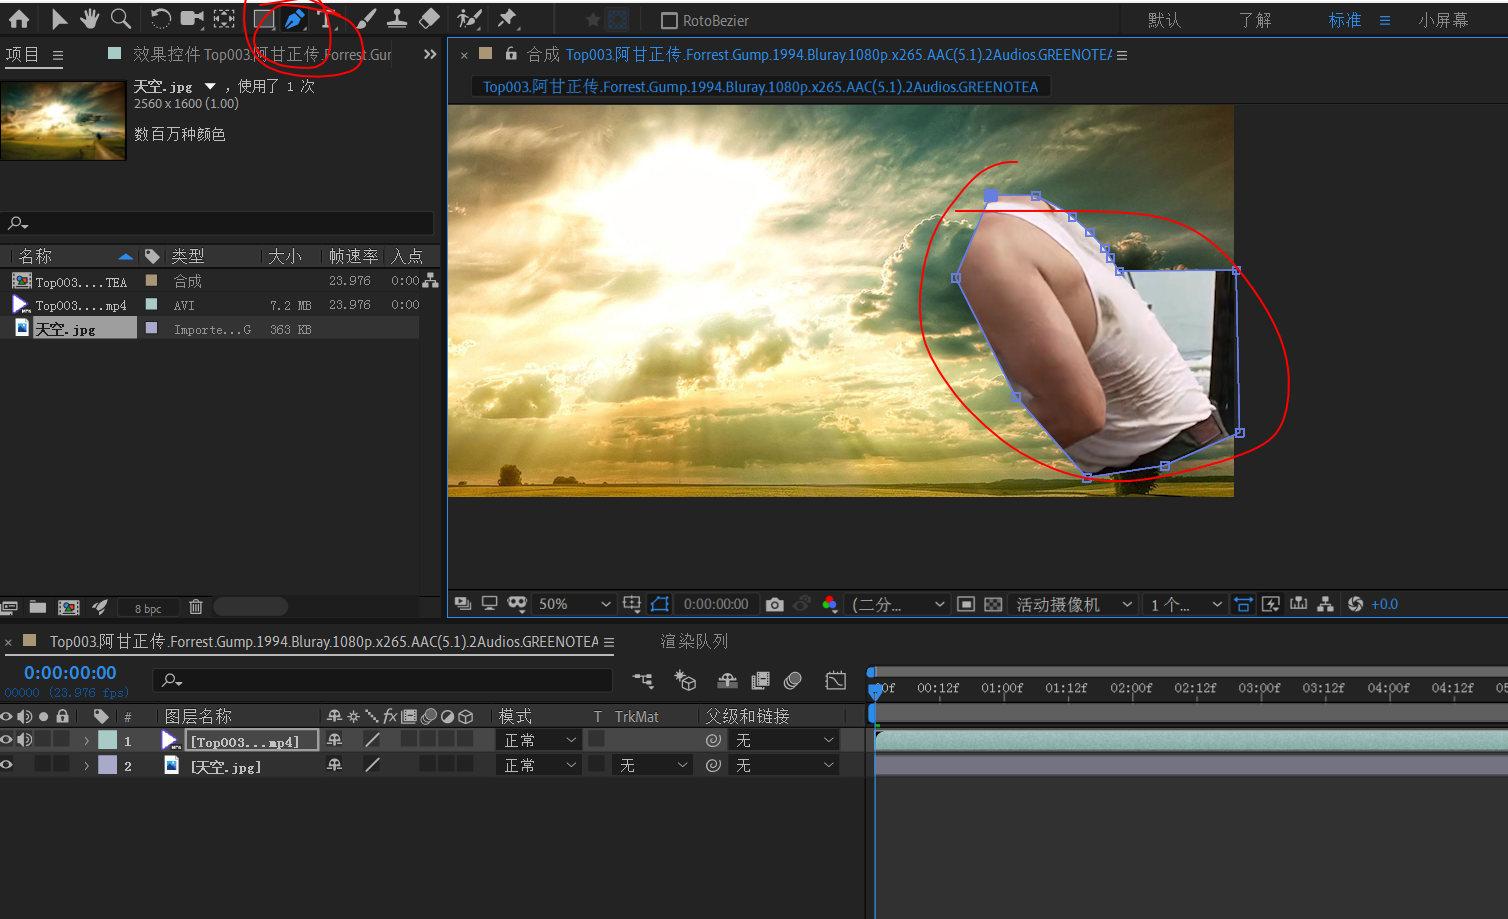Activate the Roto Brush tool
The width and height of the screenshot is (1508, 919).
point(468,19)
